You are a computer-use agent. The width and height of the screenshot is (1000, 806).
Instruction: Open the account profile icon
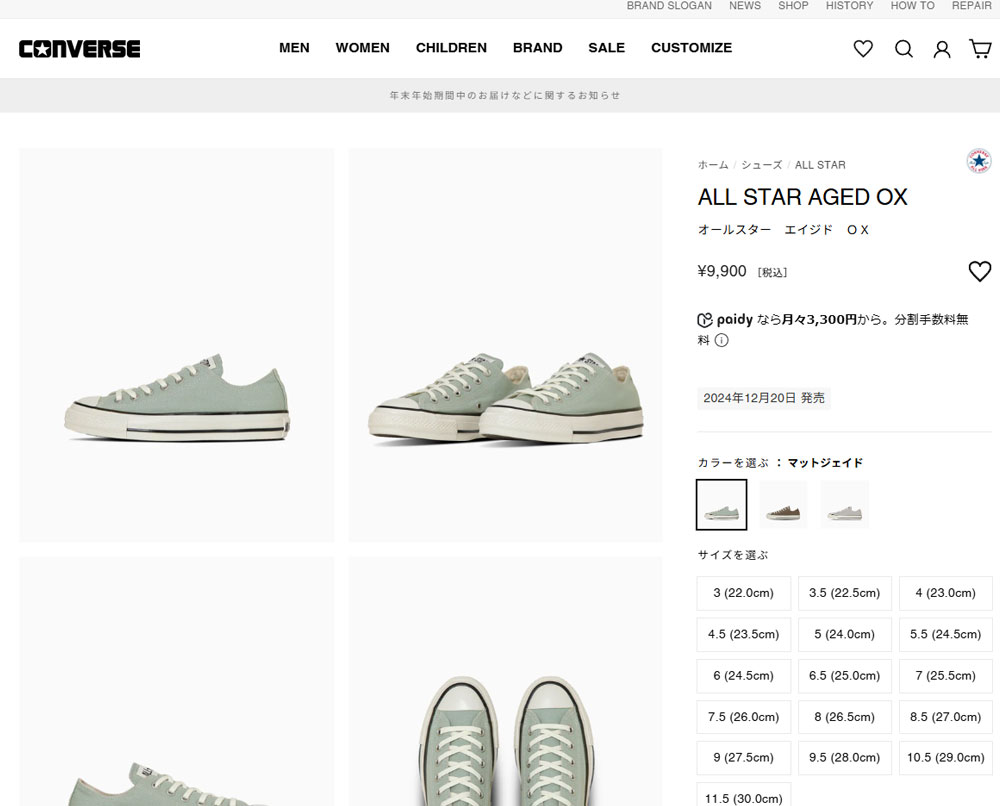click(942, 49)
